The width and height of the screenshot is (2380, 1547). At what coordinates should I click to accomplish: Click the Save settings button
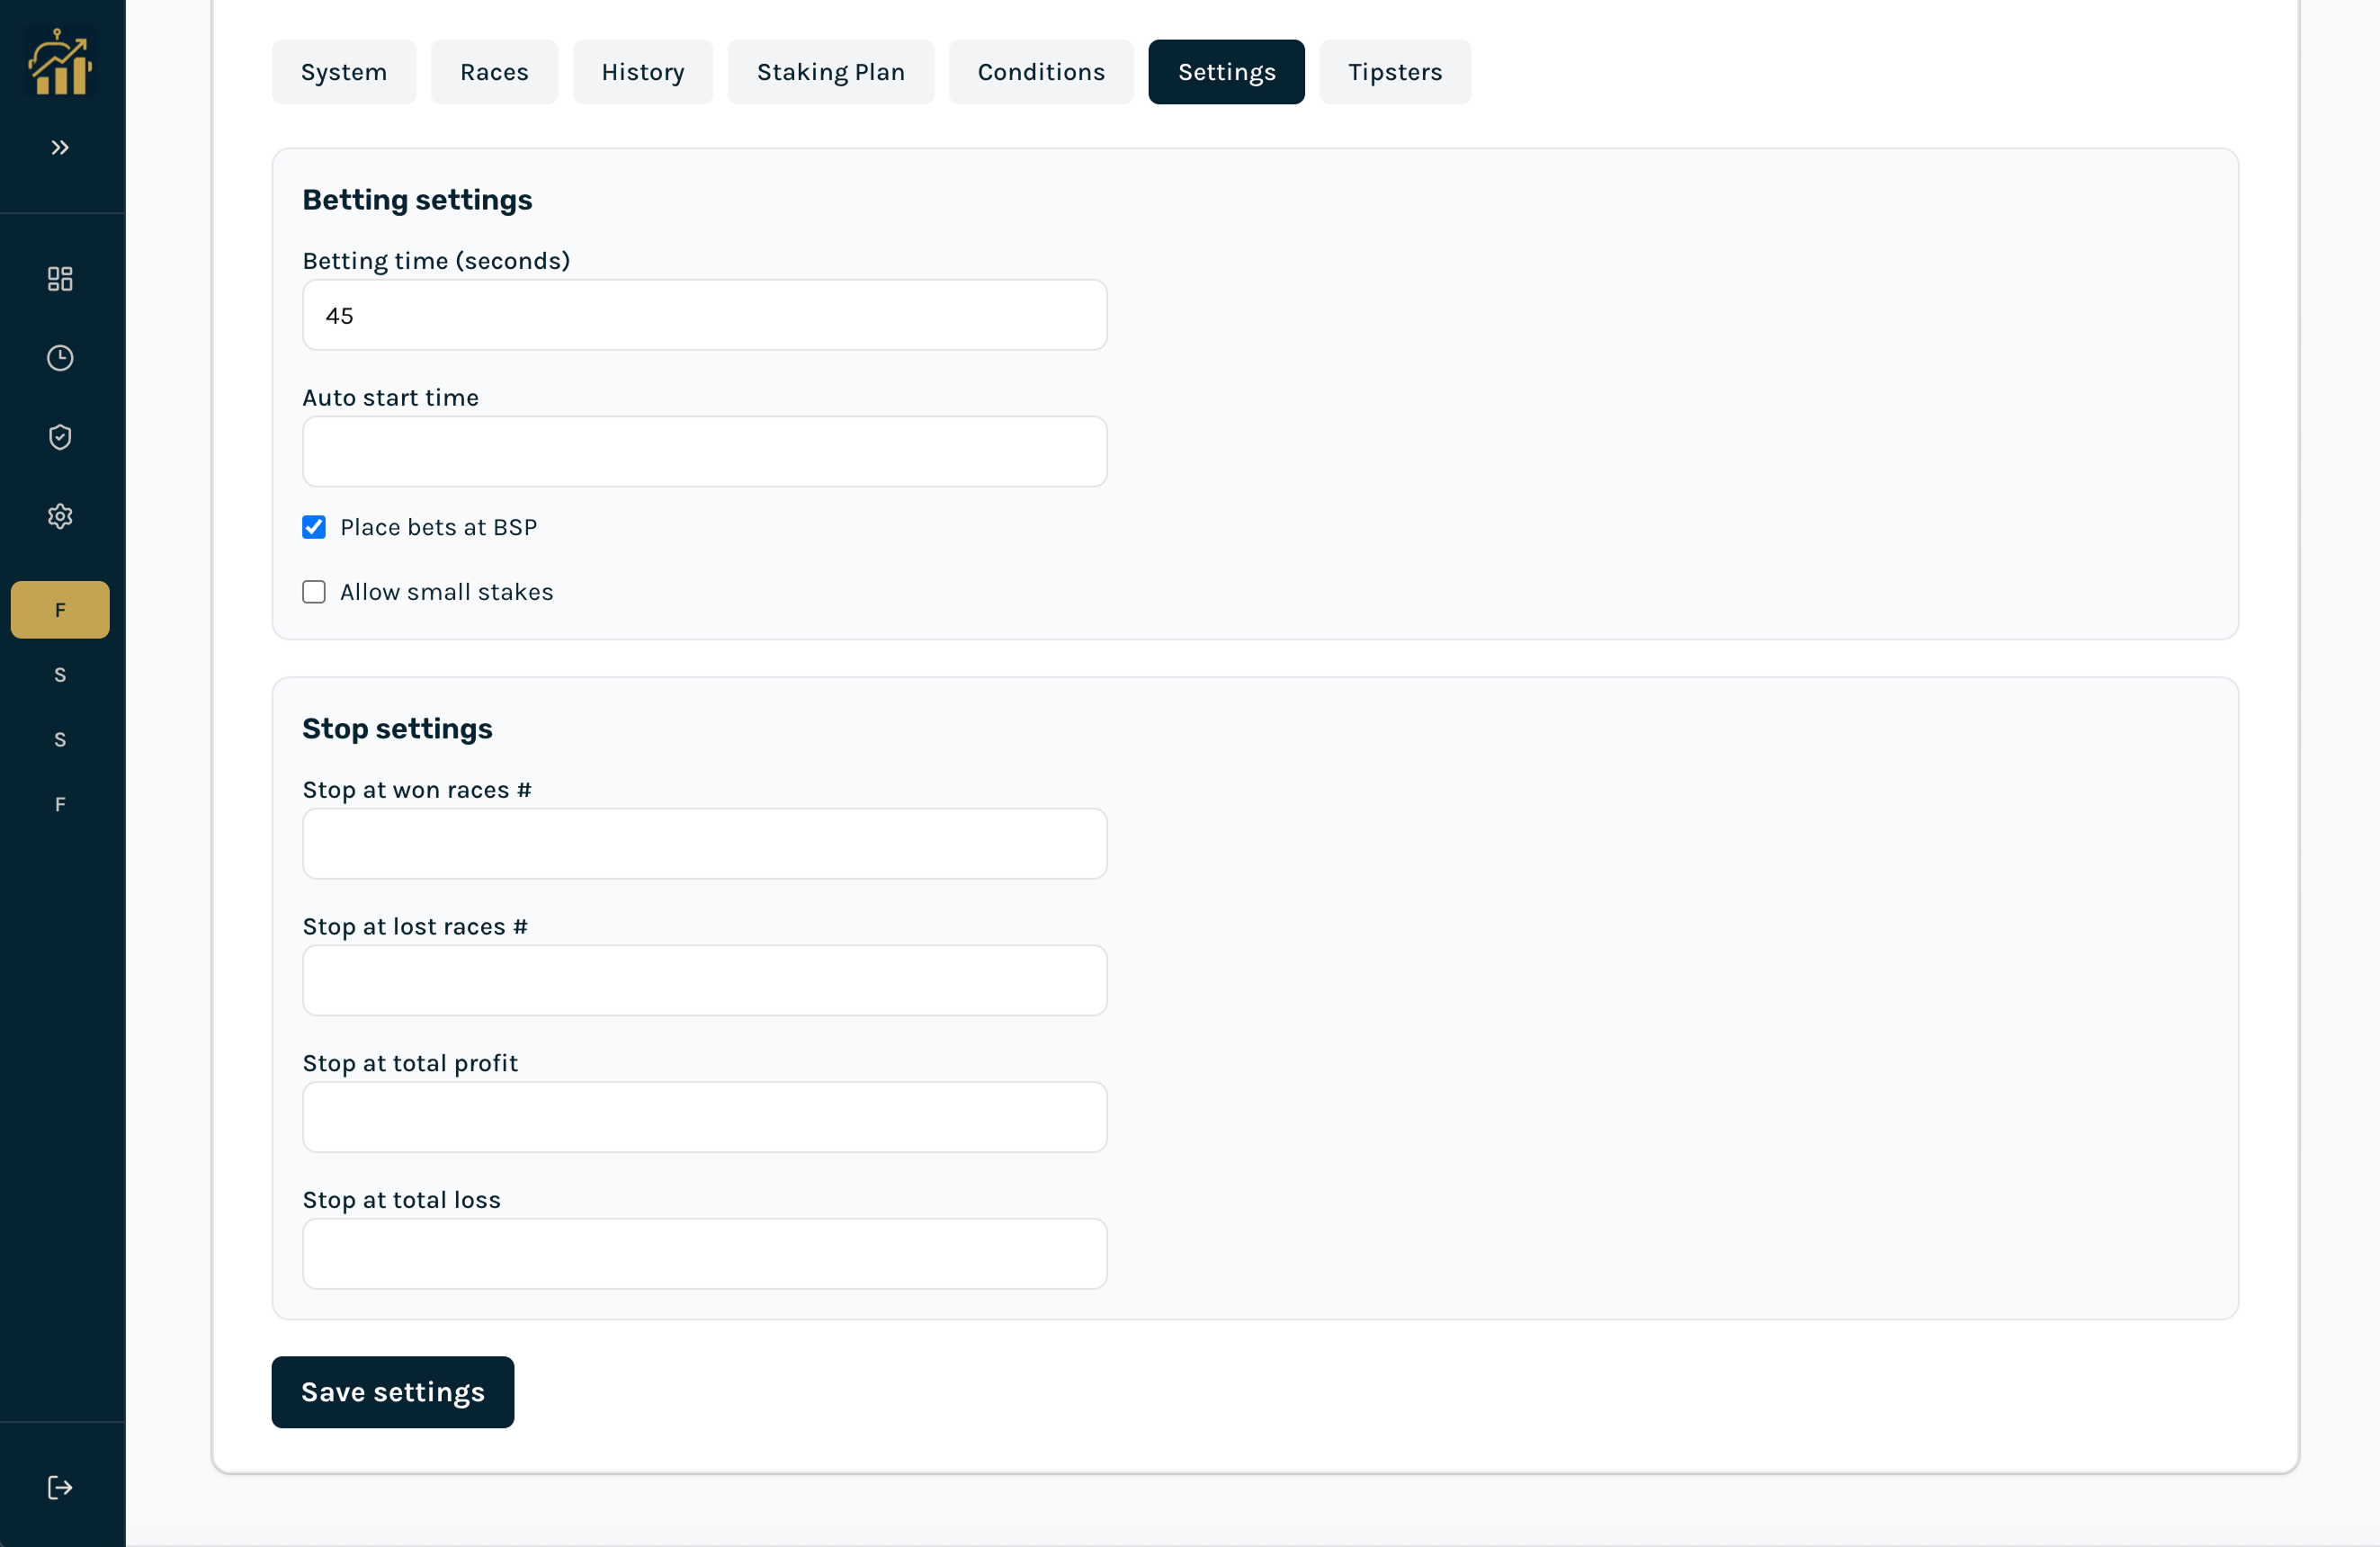[x=393, y=1392]
